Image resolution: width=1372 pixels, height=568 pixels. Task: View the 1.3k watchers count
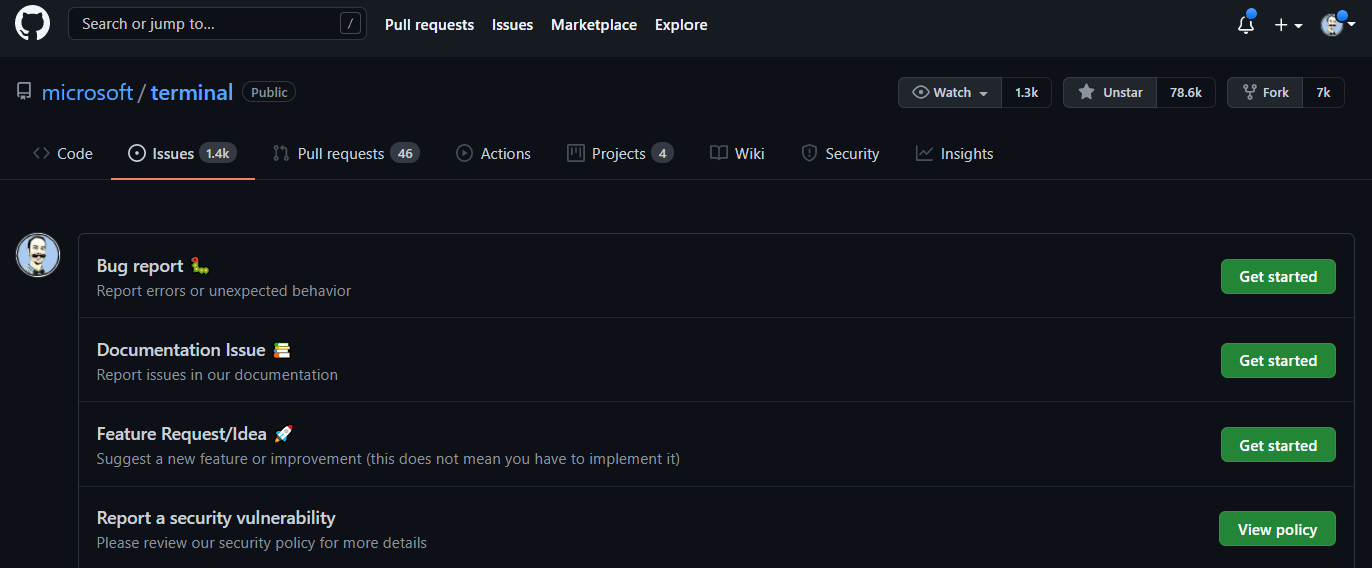point(1026,92)
